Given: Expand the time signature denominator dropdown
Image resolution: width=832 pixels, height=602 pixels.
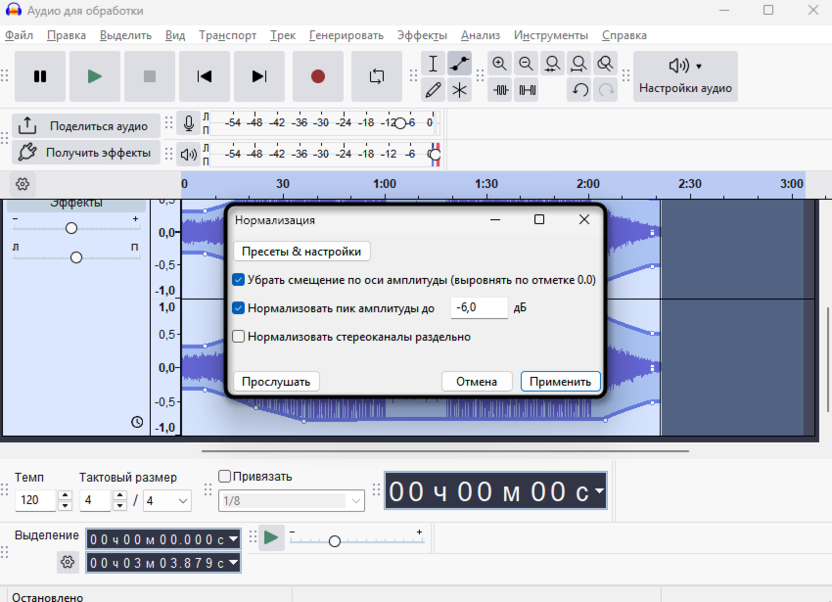Looking at the screenshot, I should click(x=183, y=500).
